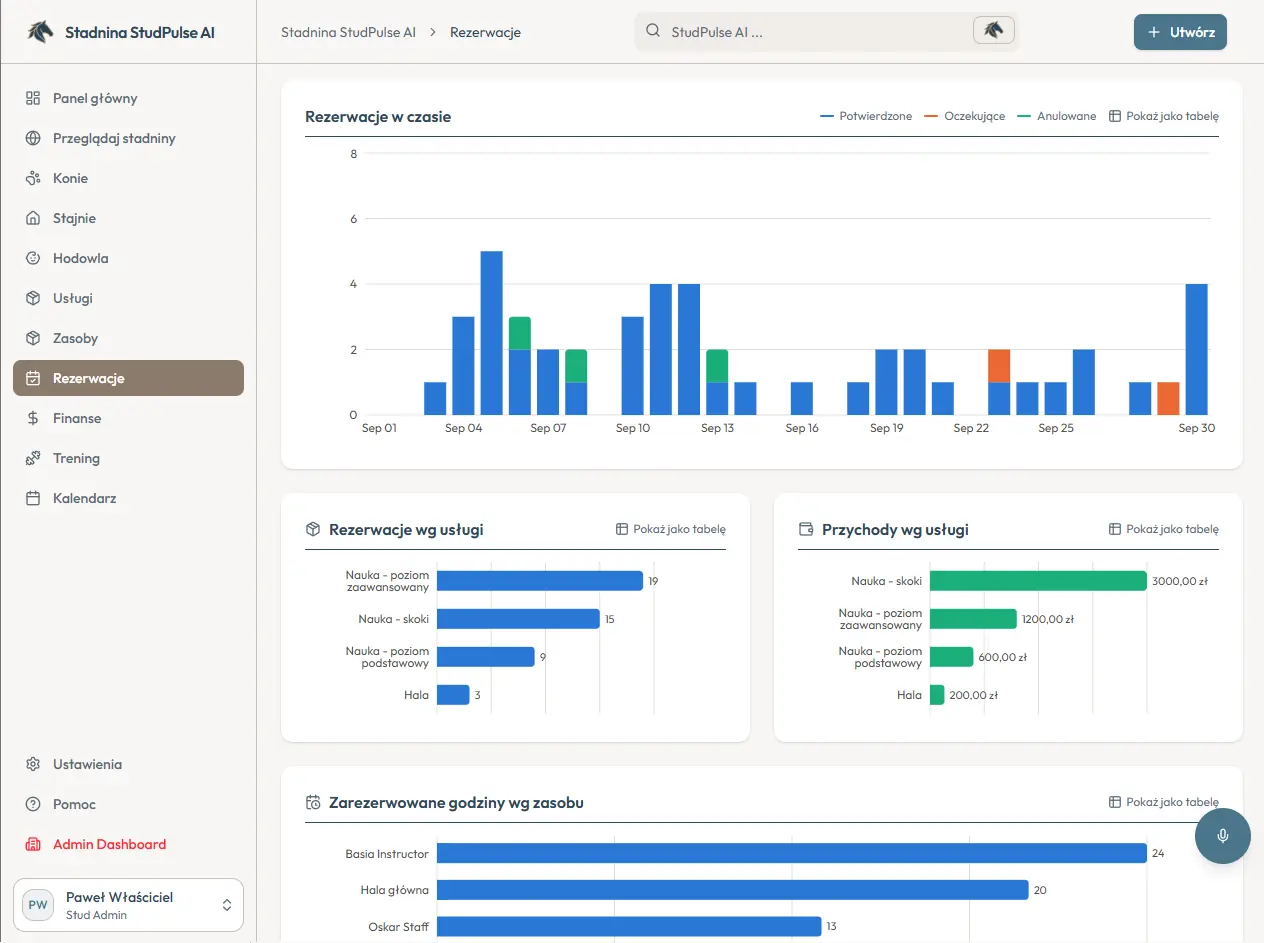Screen dimensions: 1264x943
Task: Click the horse AI icon in search bar
Action: [993, 31]
